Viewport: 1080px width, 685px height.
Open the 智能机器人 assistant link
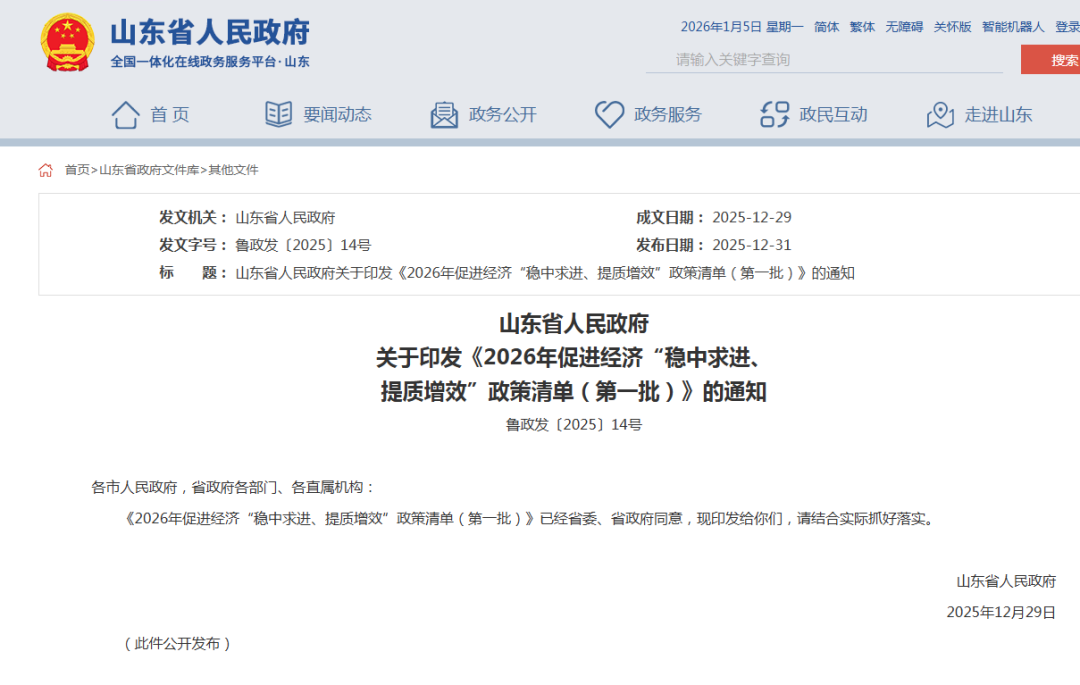(x=1012, y=27)
